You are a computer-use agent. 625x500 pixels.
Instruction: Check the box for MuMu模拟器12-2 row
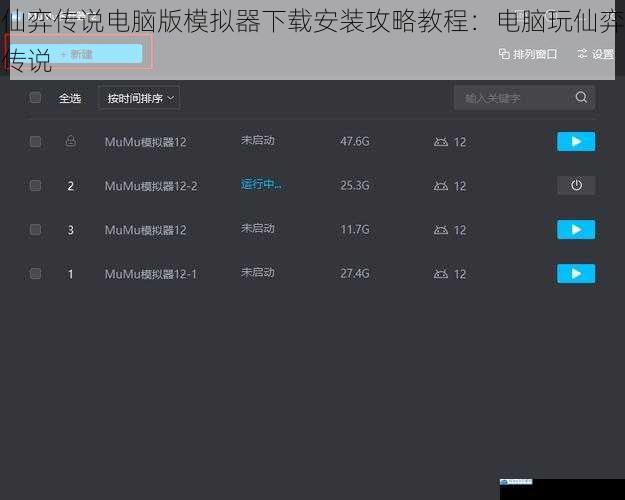[35, 185]
